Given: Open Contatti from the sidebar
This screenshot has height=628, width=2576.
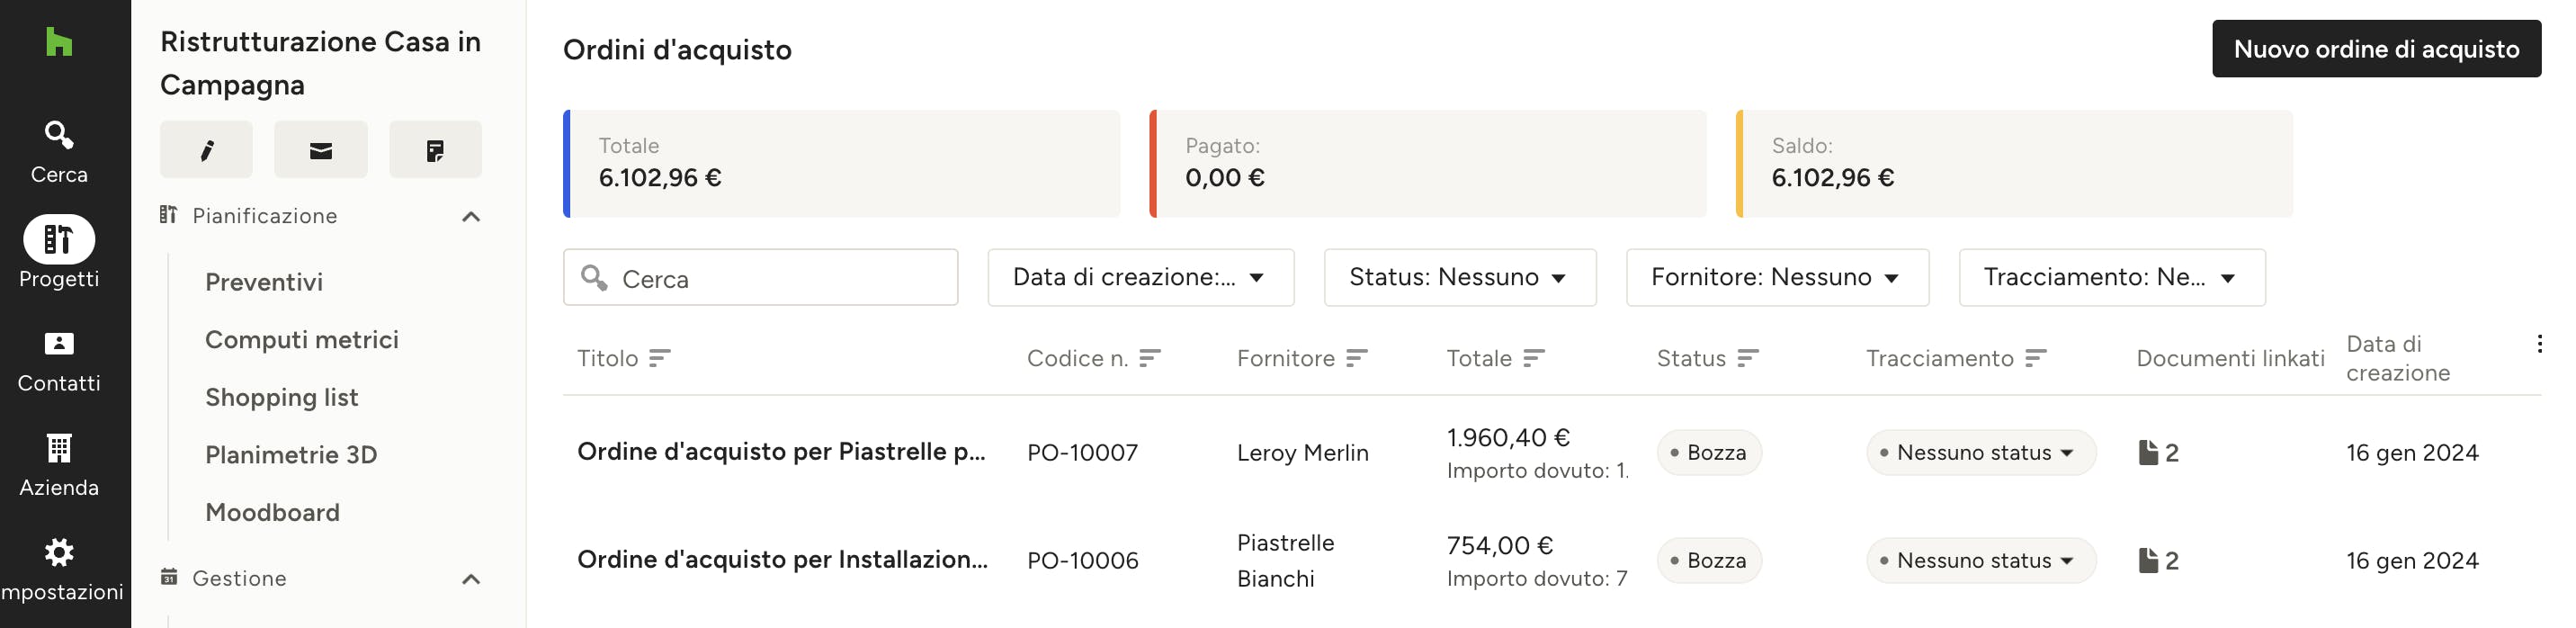Looking at the screenshot, I should pos(59,362).
